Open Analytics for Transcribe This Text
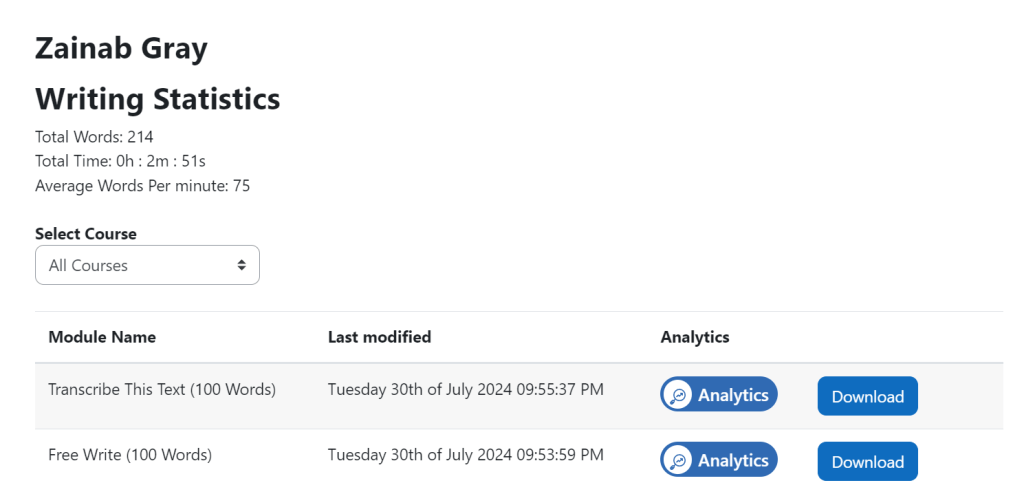 point(732,396)
